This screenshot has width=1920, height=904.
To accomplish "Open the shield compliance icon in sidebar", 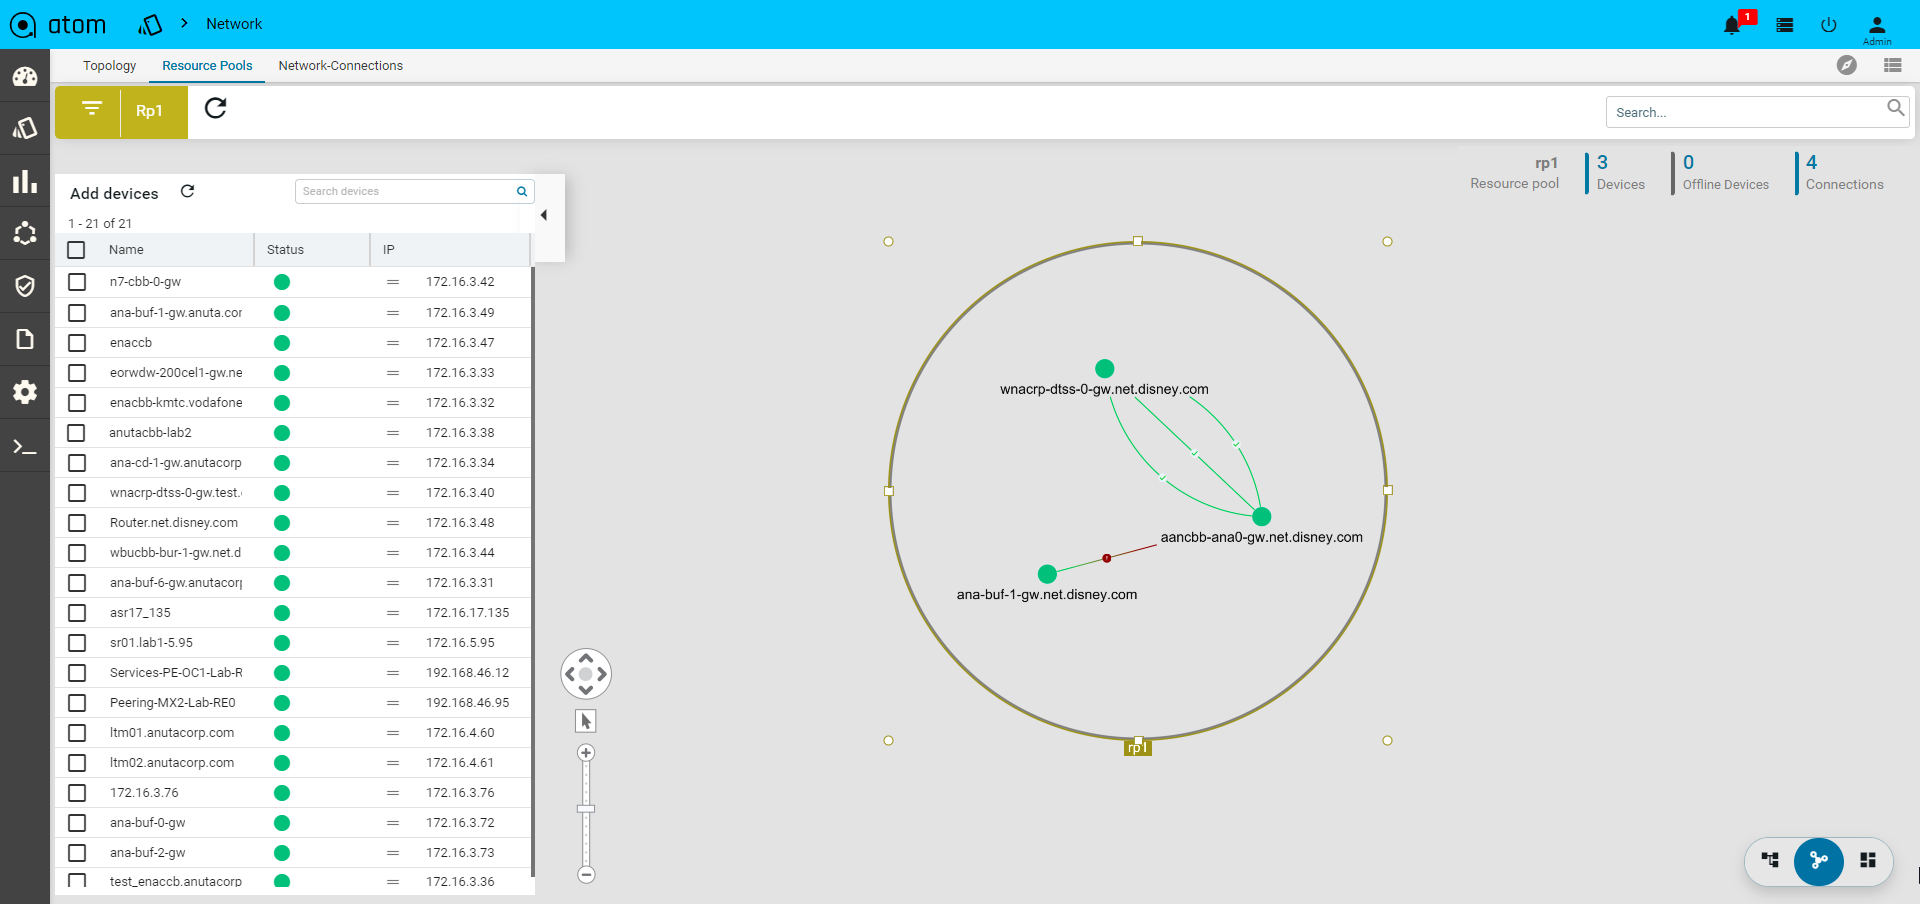I will click(x=25, y=286).
